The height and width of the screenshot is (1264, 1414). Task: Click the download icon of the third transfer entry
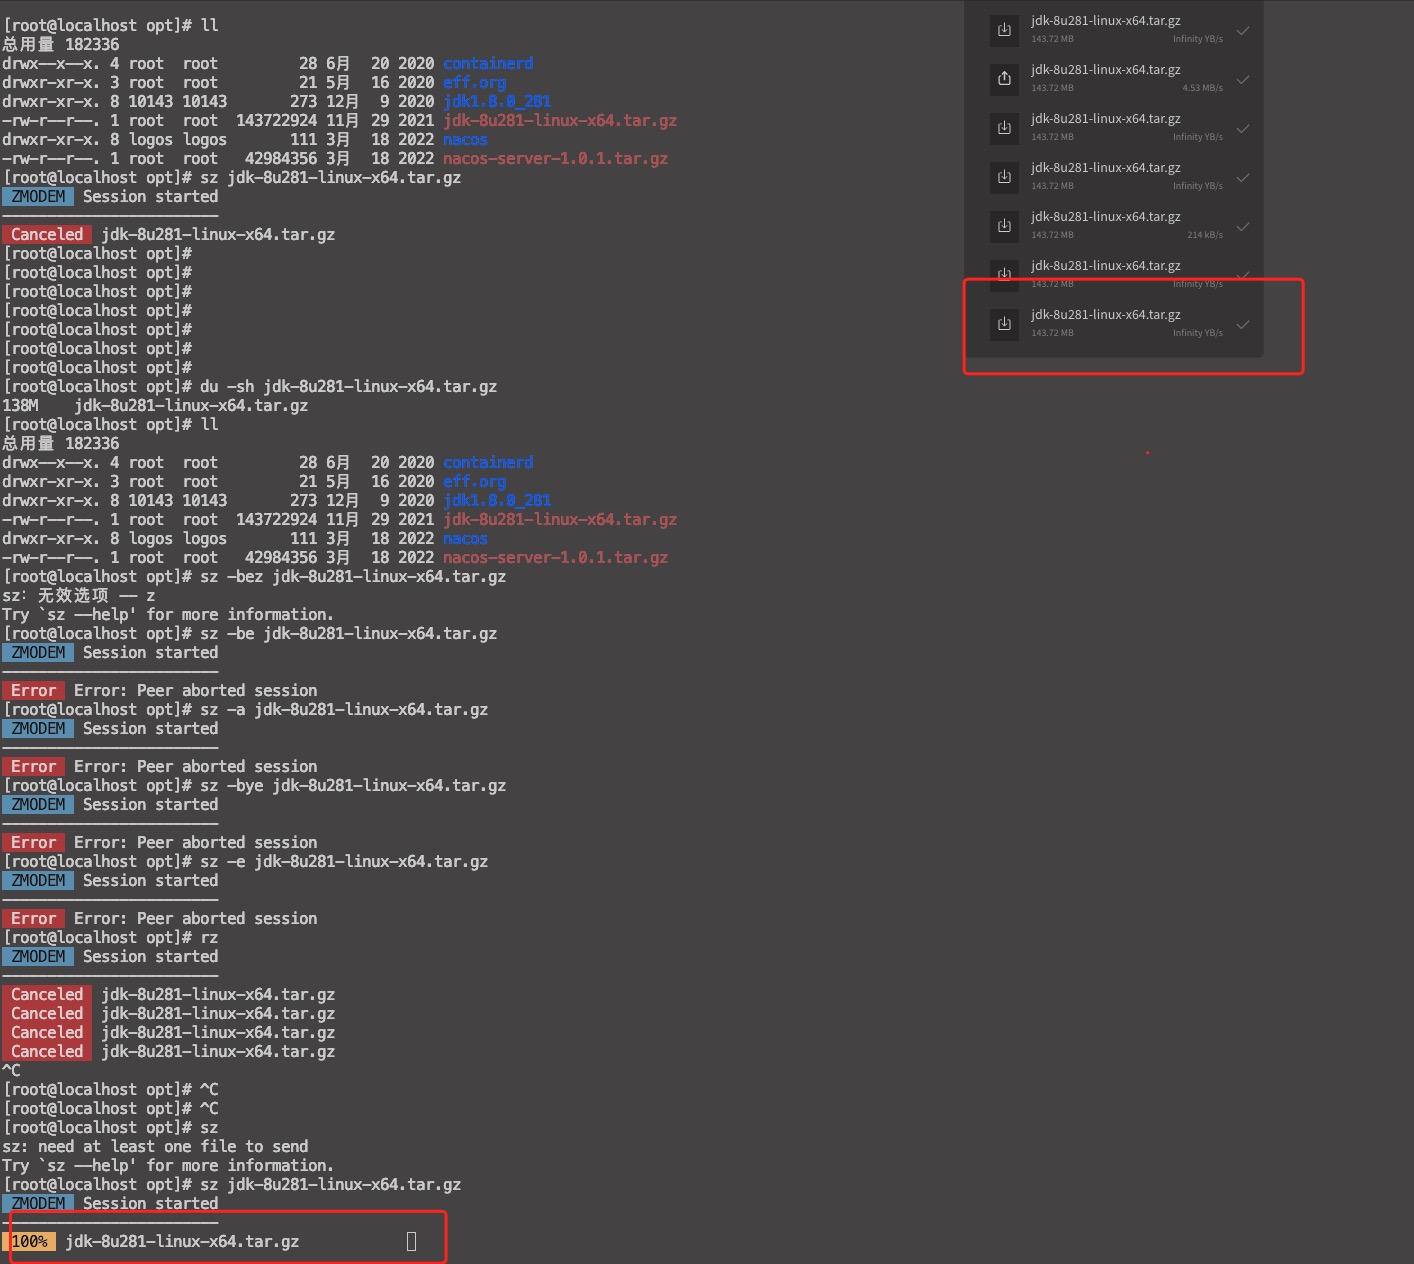coord(1004,128)
